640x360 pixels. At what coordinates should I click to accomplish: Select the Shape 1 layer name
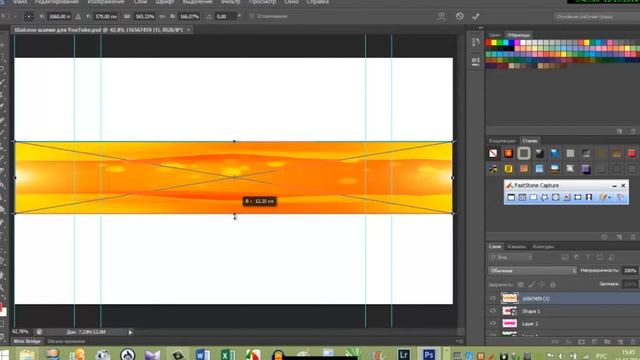click(x=531, y=311)
